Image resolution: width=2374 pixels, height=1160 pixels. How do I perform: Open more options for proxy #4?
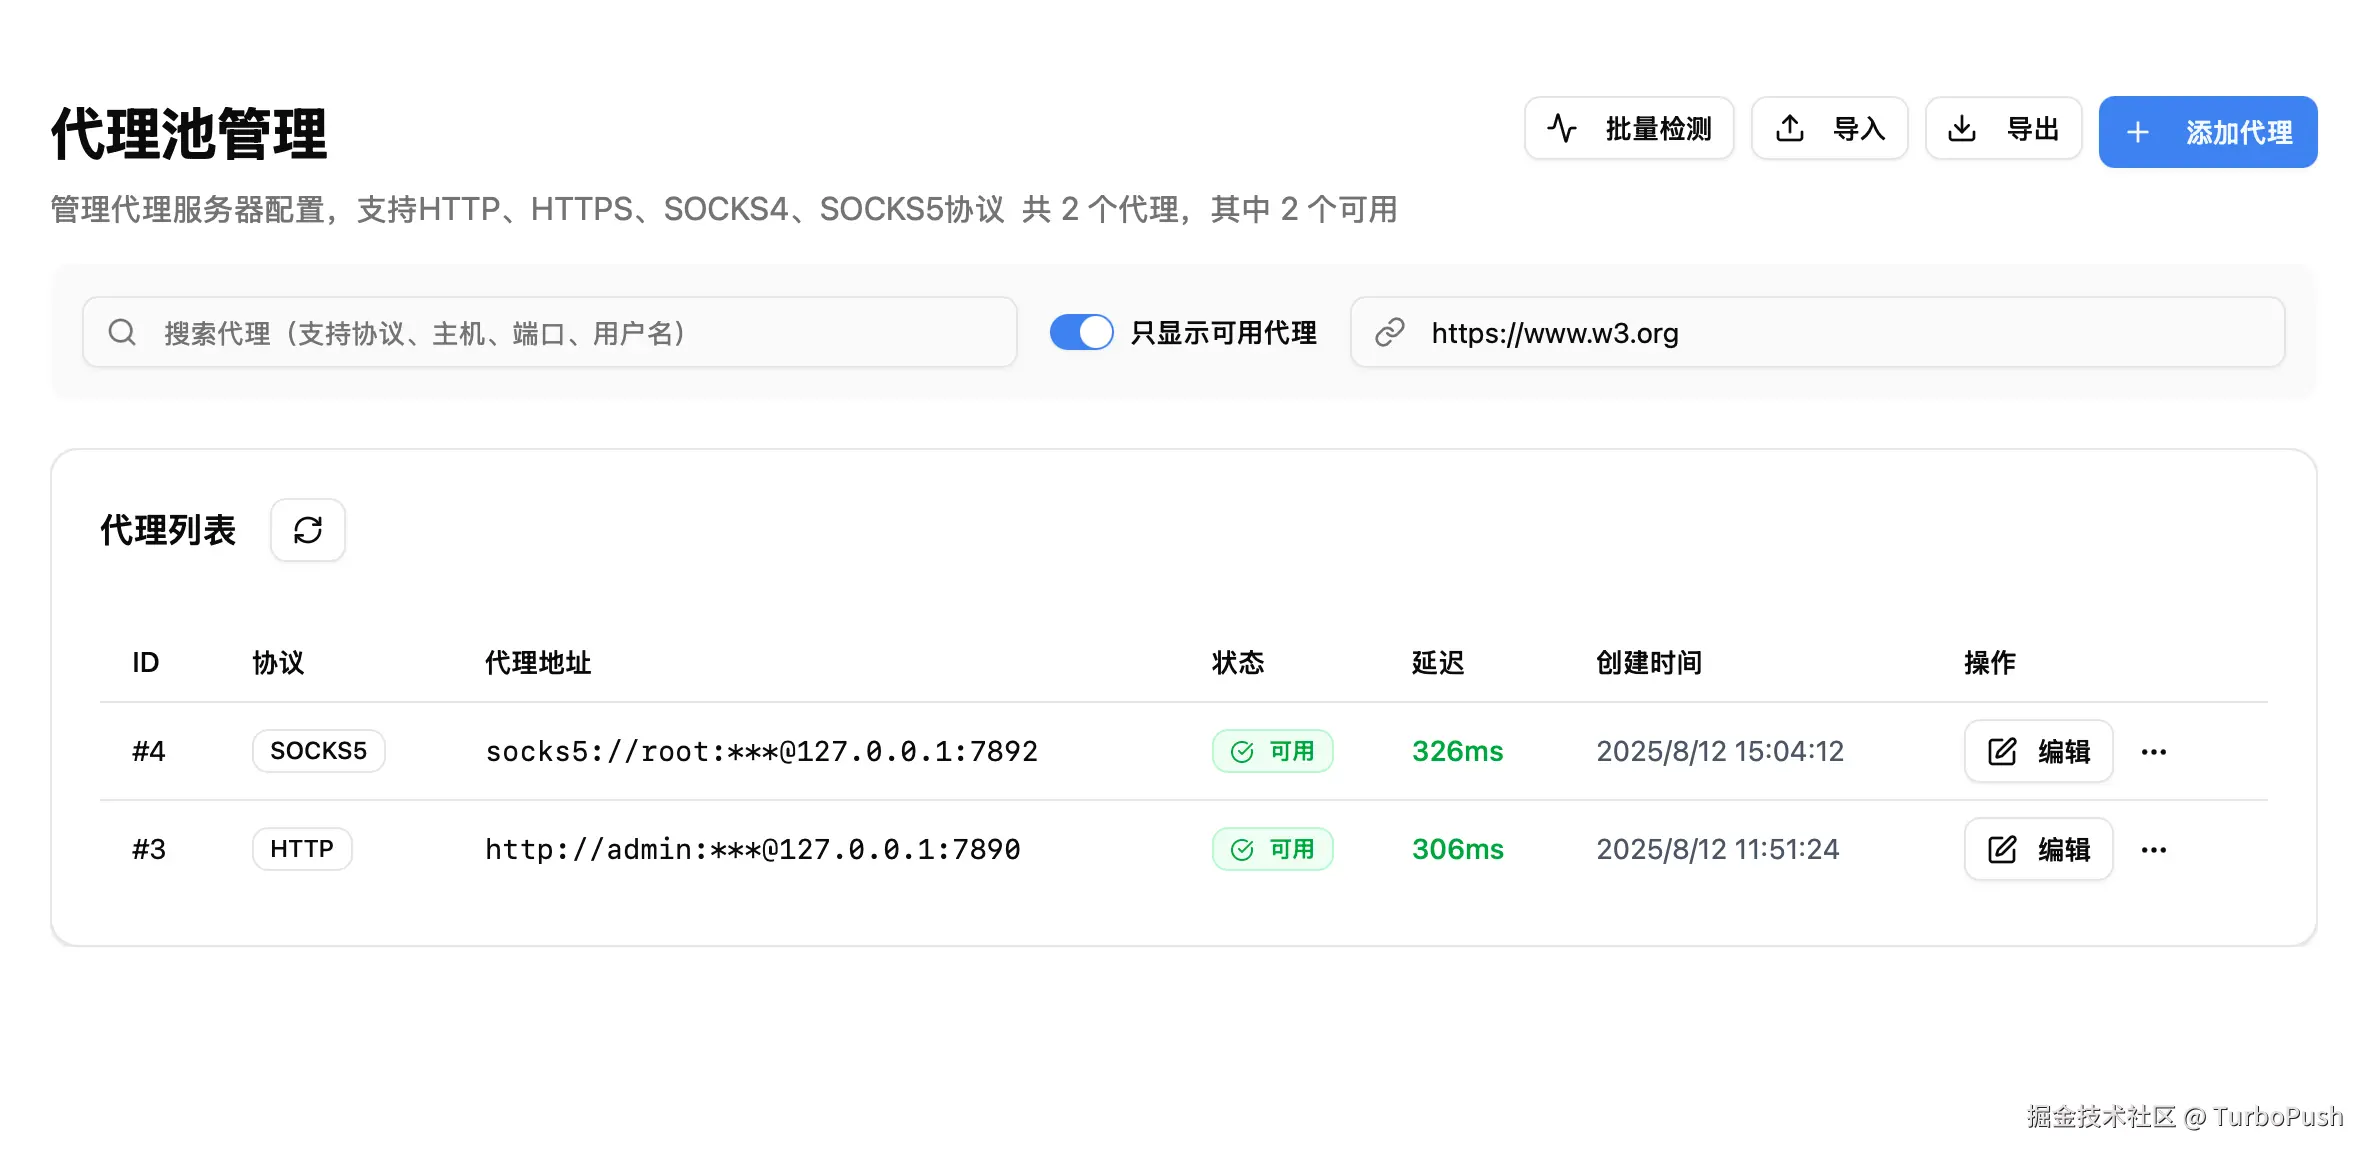point(2154,752)
